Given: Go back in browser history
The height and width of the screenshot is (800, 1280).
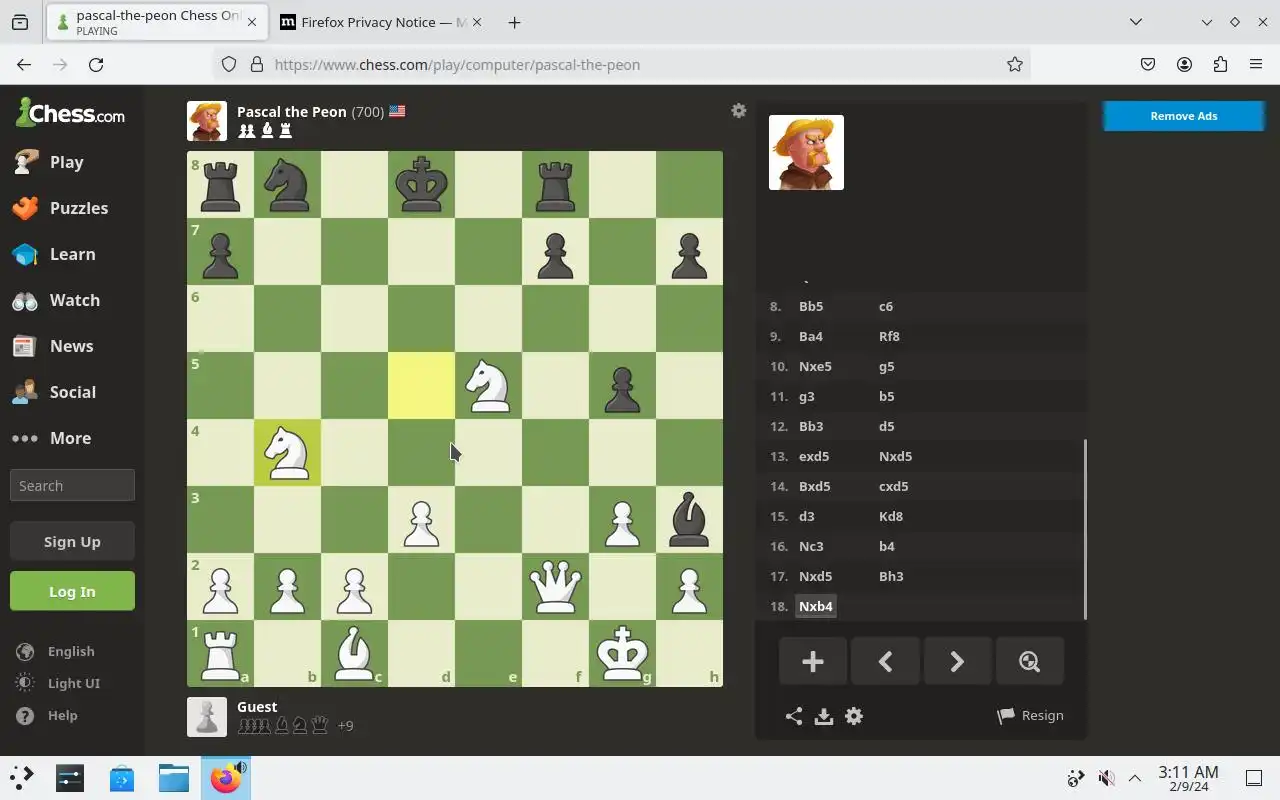Looking at the screenshot, I should tap(24, 64).
